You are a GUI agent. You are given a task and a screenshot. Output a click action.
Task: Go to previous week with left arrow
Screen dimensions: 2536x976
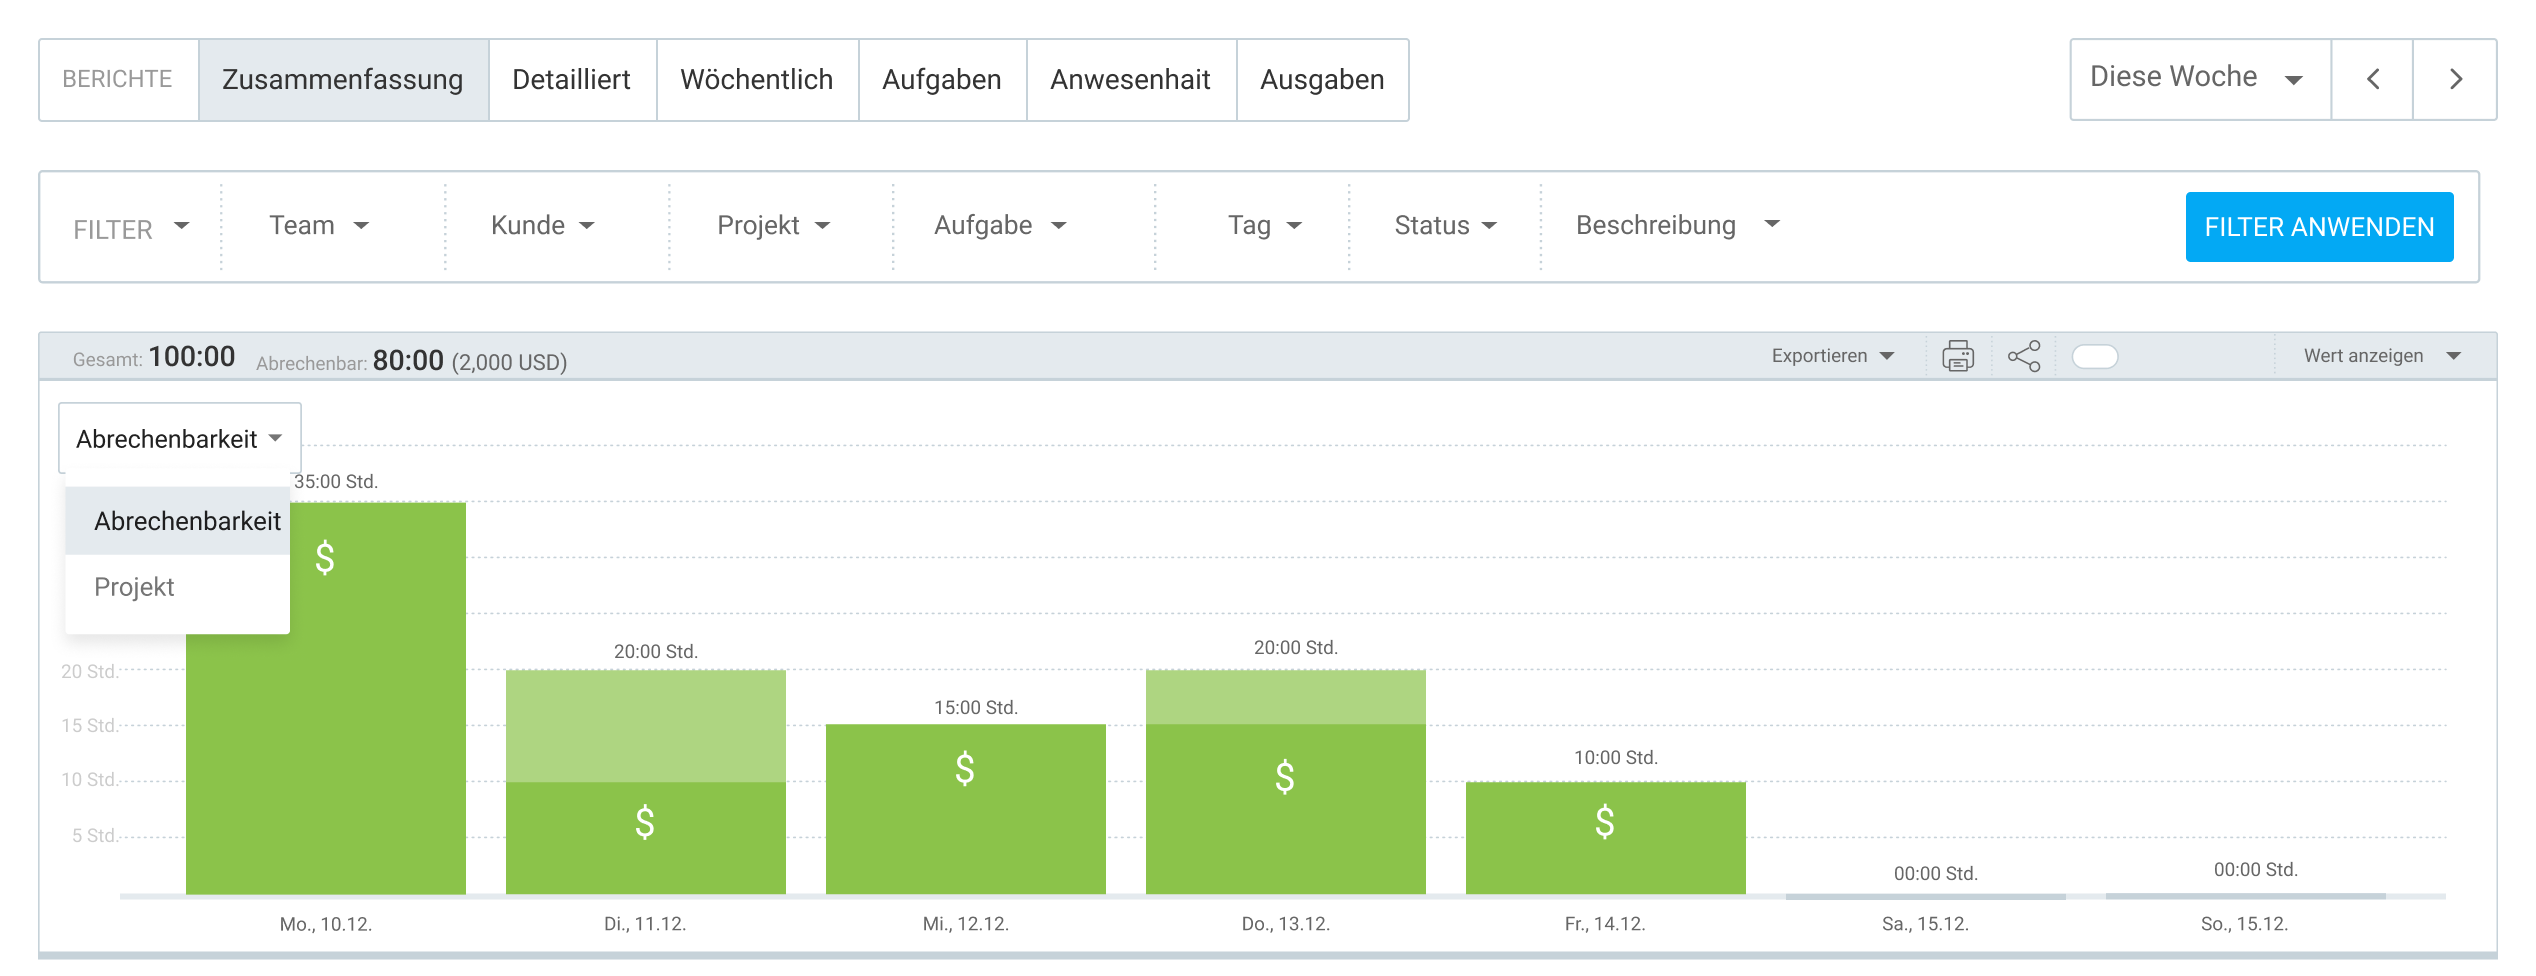point(2372,78)
